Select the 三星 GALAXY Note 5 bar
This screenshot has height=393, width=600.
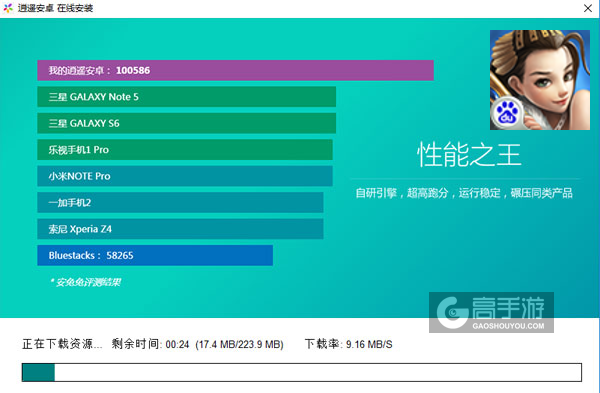[186, 97]
